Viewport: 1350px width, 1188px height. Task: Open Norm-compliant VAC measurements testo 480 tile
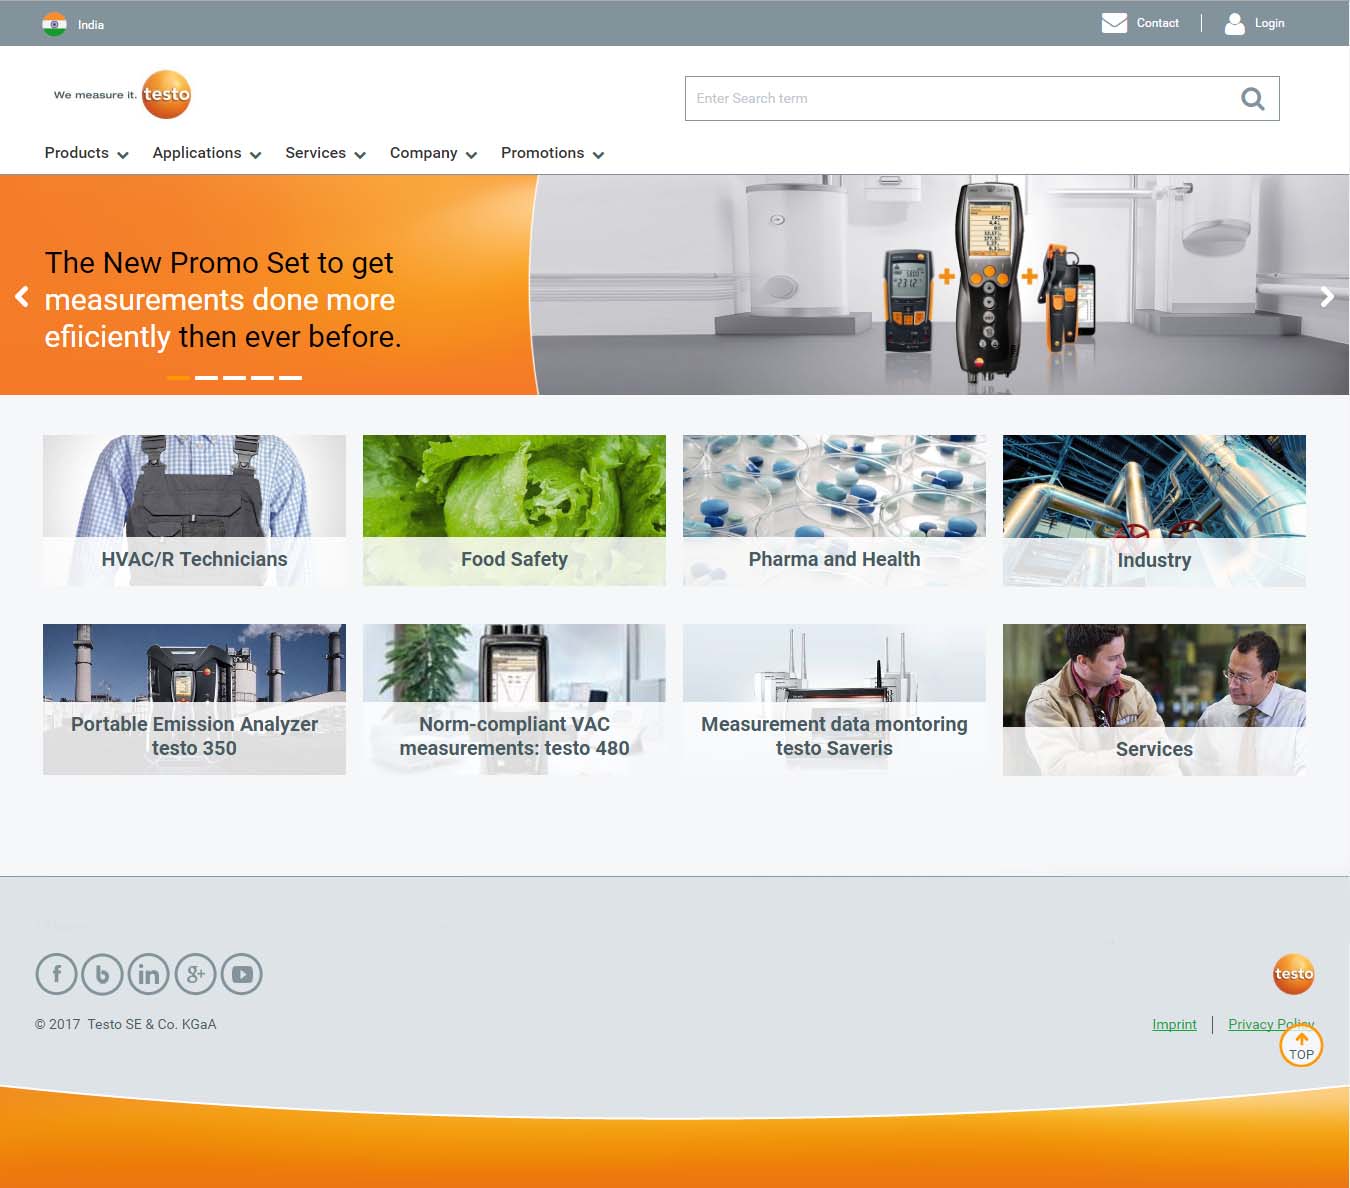pyautogui.click(x=514, y=699)
